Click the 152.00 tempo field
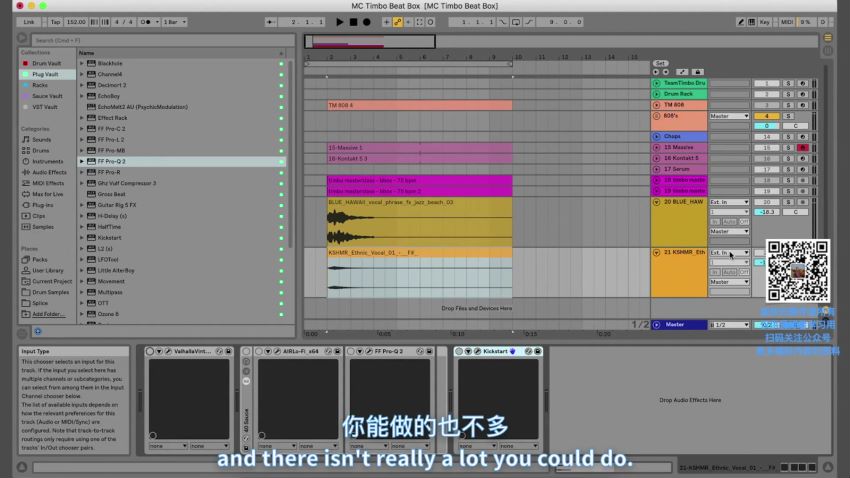850x478 pixels. pyautogui.click(x=76, y=22)
